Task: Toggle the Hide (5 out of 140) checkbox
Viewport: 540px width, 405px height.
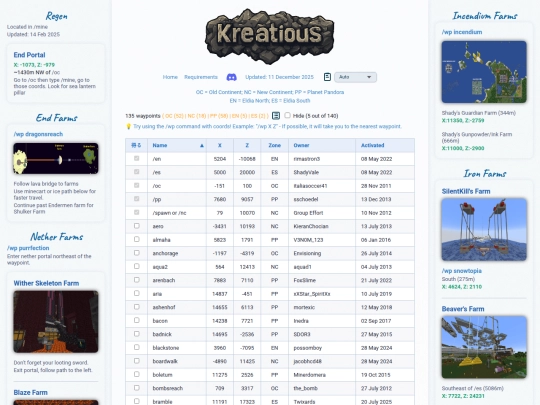Action: pyautogui.click(x=288, y=115)
